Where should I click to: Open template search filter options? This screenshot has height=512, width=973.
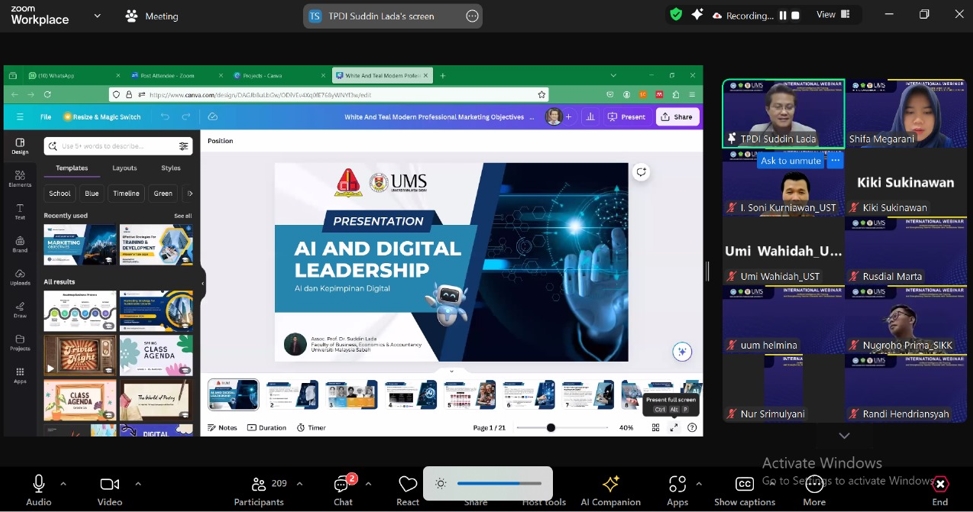click(x=184, y=146)
